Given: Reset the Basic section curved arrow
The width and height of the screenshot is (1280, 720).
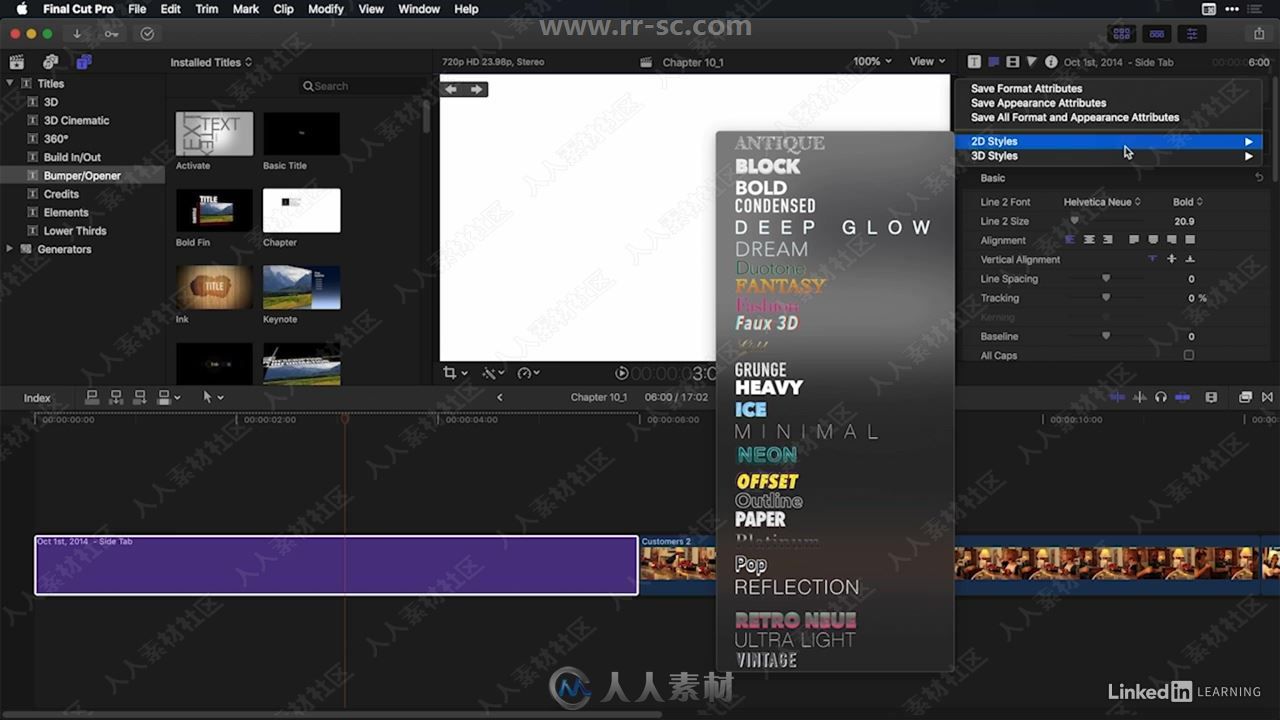Looking at the screenshot, I should [1259, 178].
